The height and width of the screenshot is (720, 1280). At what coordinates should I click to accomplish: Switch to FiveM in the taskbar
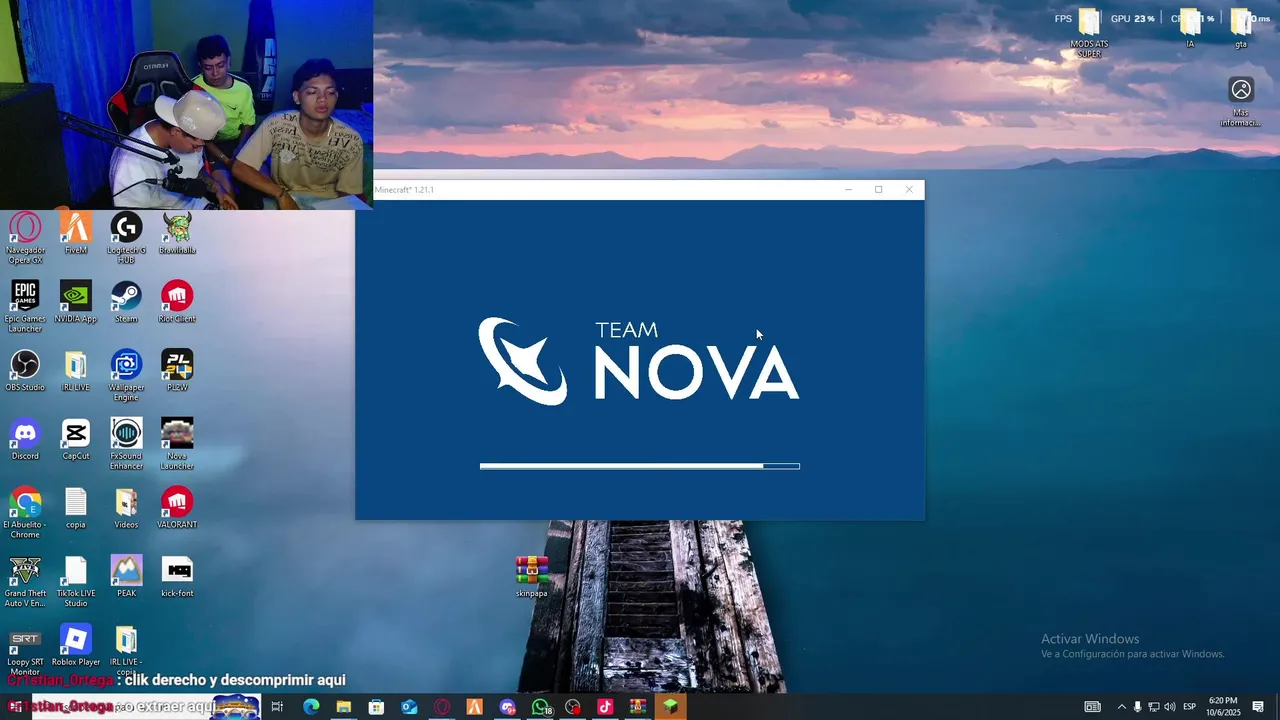(x=474, y=707)
